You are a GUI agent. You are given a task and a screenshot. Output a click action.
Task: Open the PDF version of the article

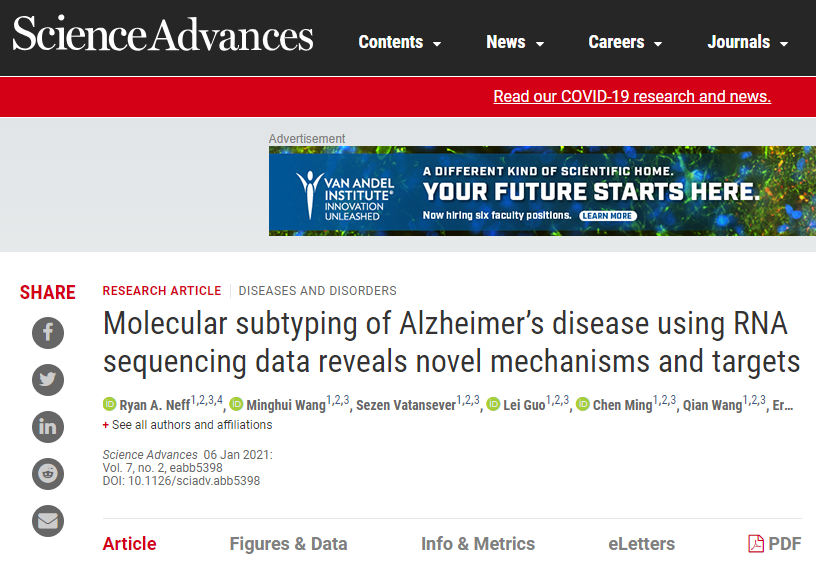[774, 544]
